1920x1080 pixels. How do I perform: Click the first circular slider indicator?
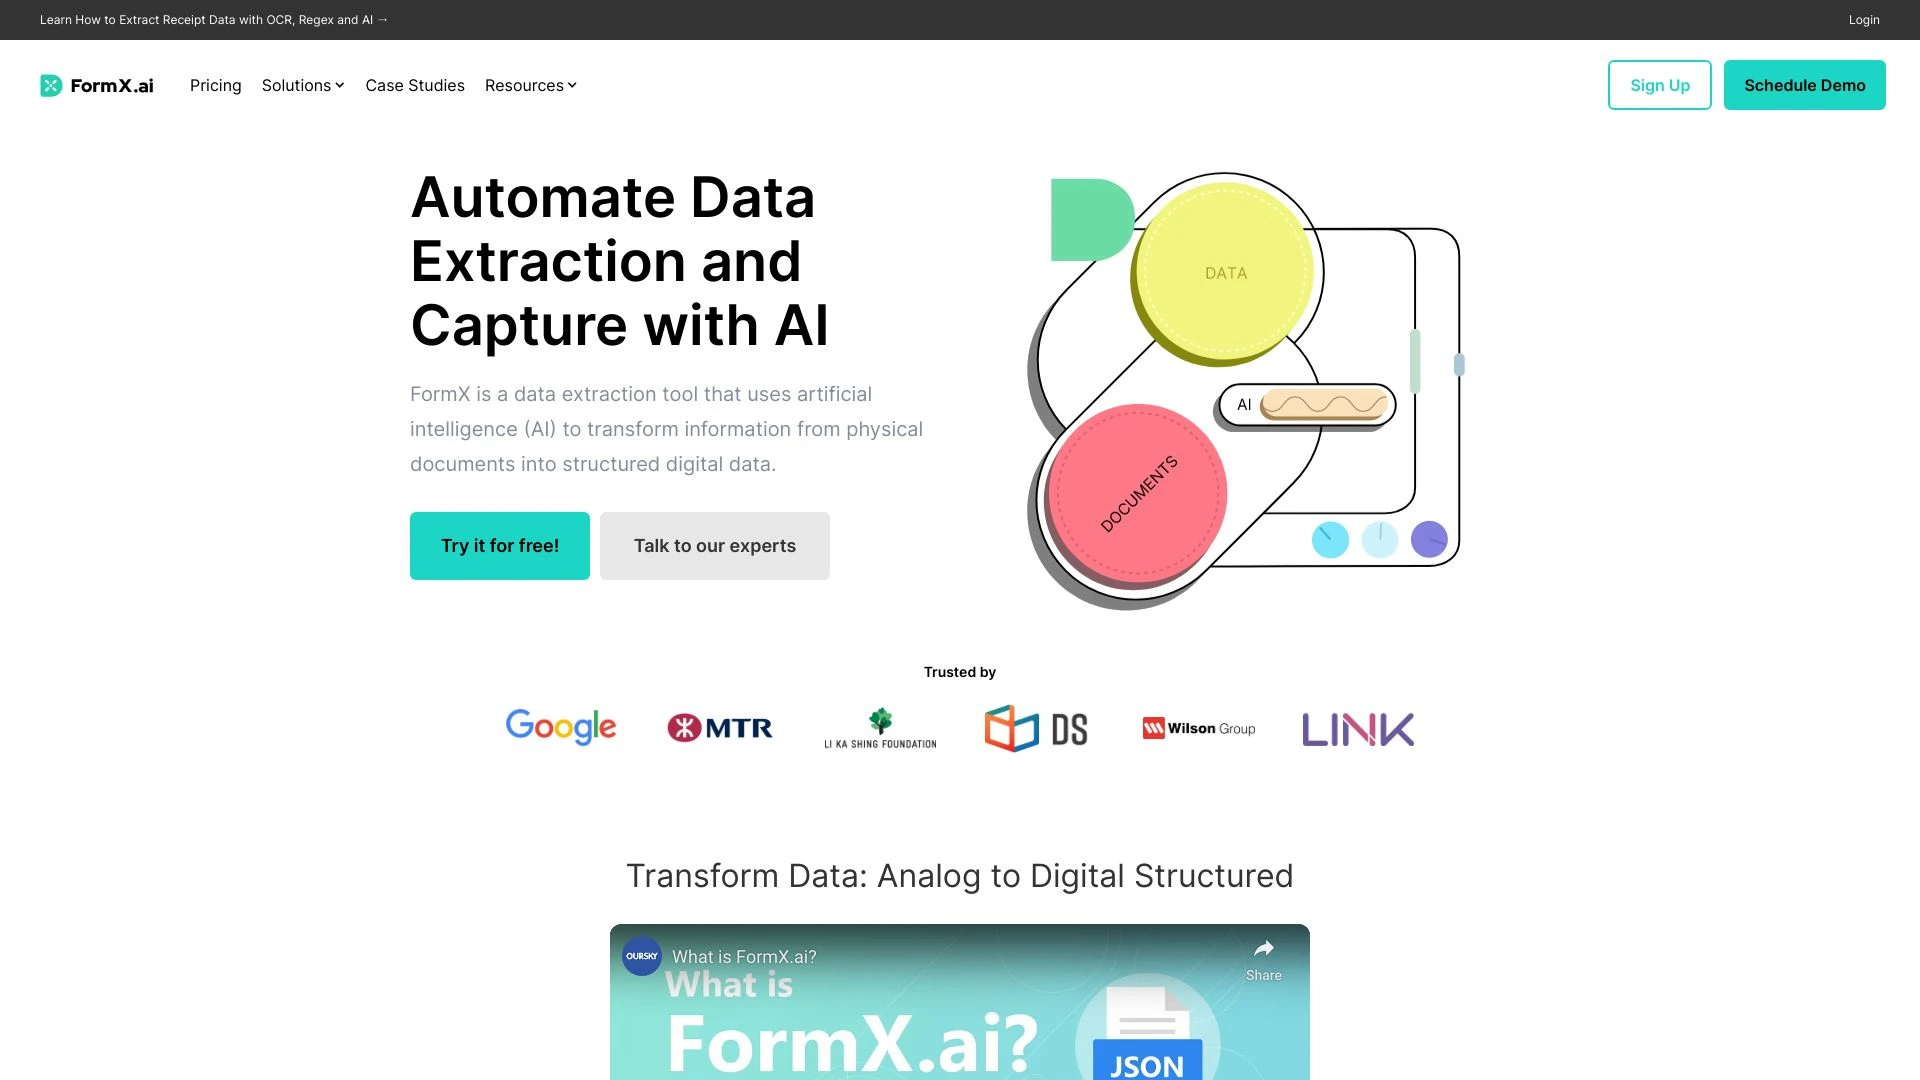click(x=1329, y=539)
